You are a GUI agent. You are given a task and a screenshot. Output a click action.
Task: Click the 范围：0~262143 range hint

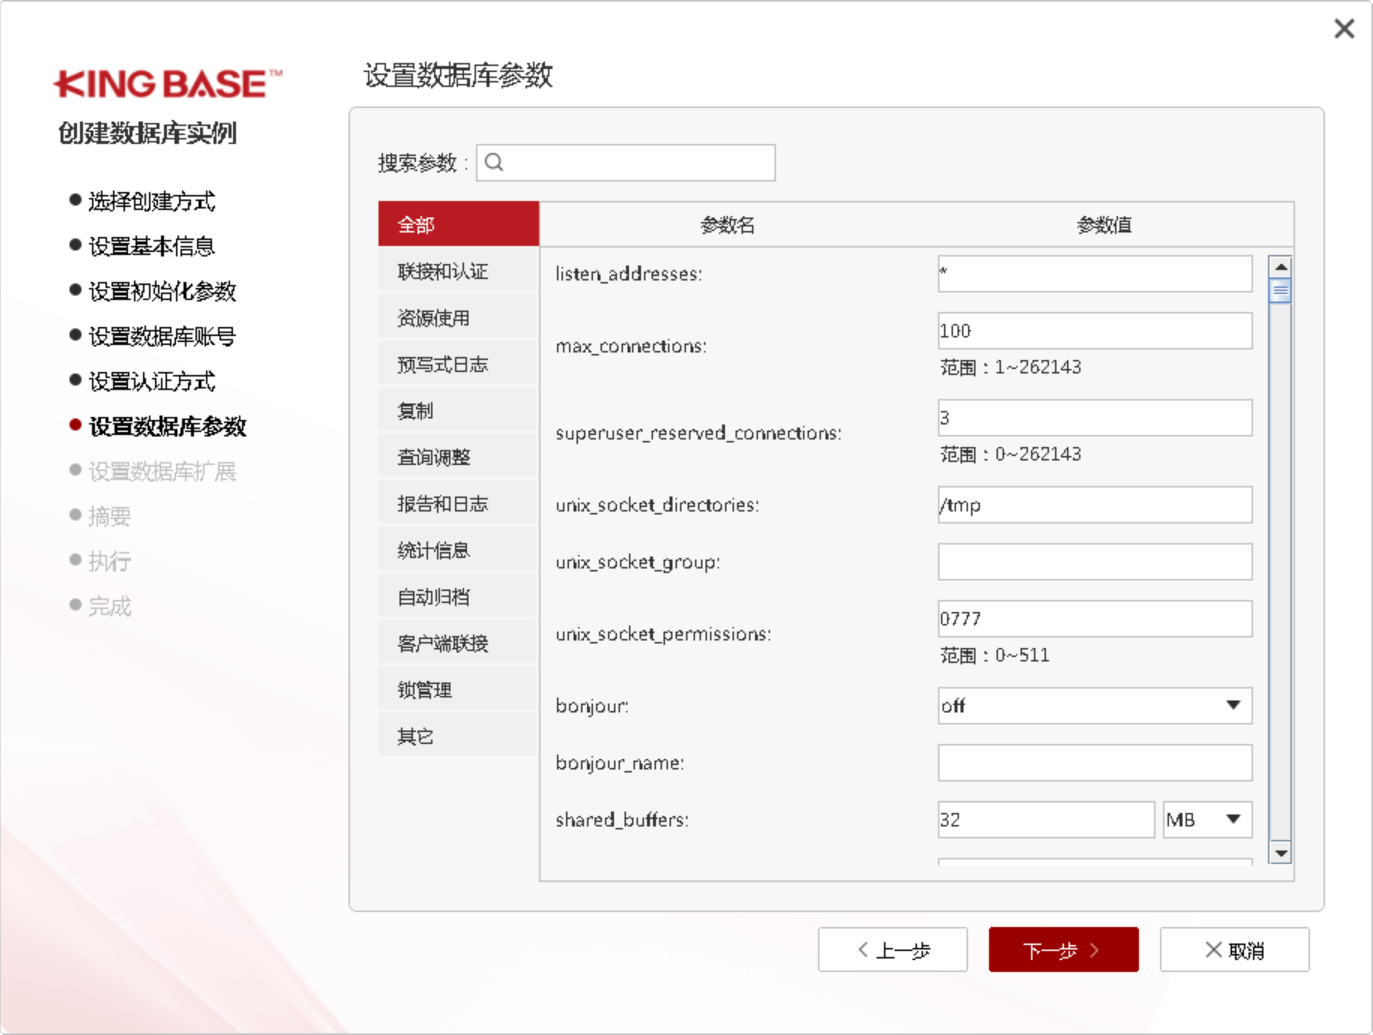click(x=1010, y=454)
